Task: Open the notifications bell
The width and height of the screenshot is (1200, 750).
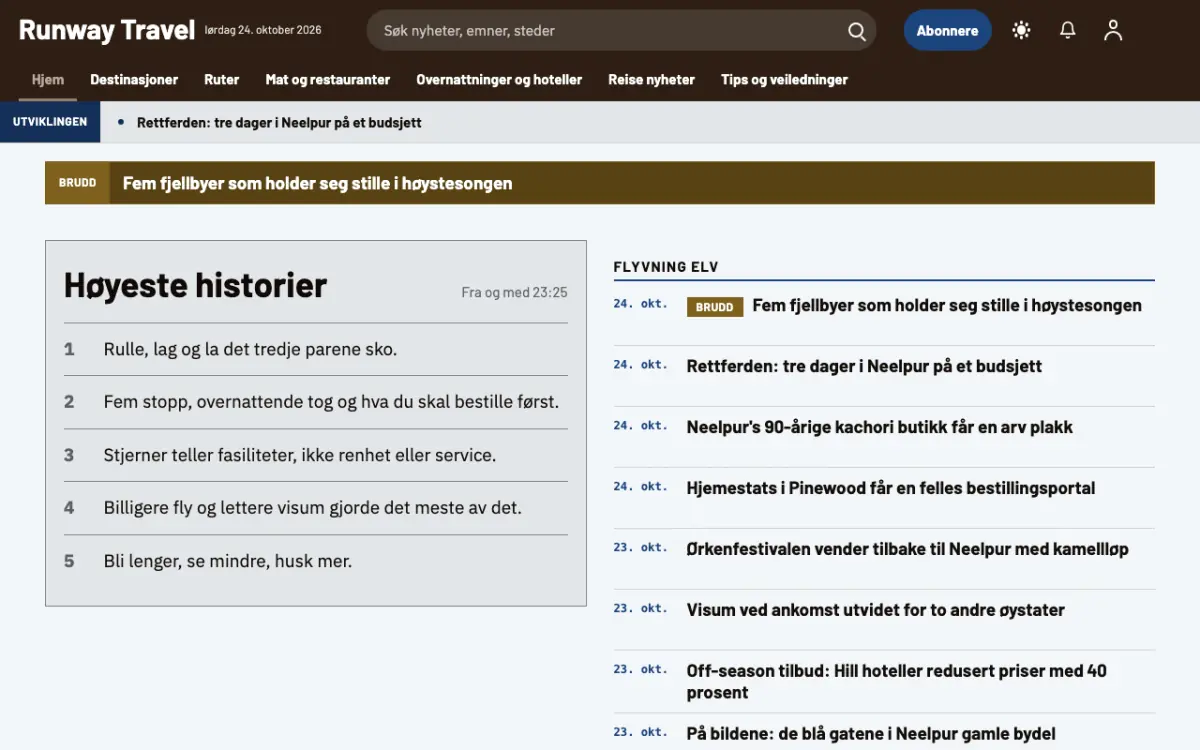Action: (x=1068, y=30)
